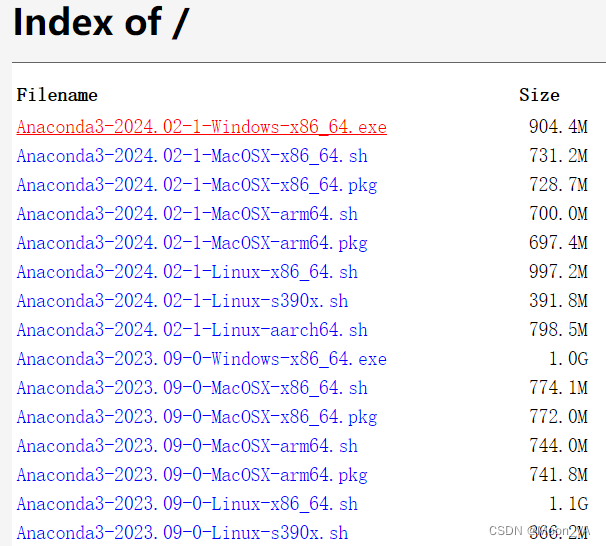This screenshot has height=546, width=606.
Task: Open Anaconda3-2023.09-0-Linux-s390x.sh link
Action: click(182, 533)
